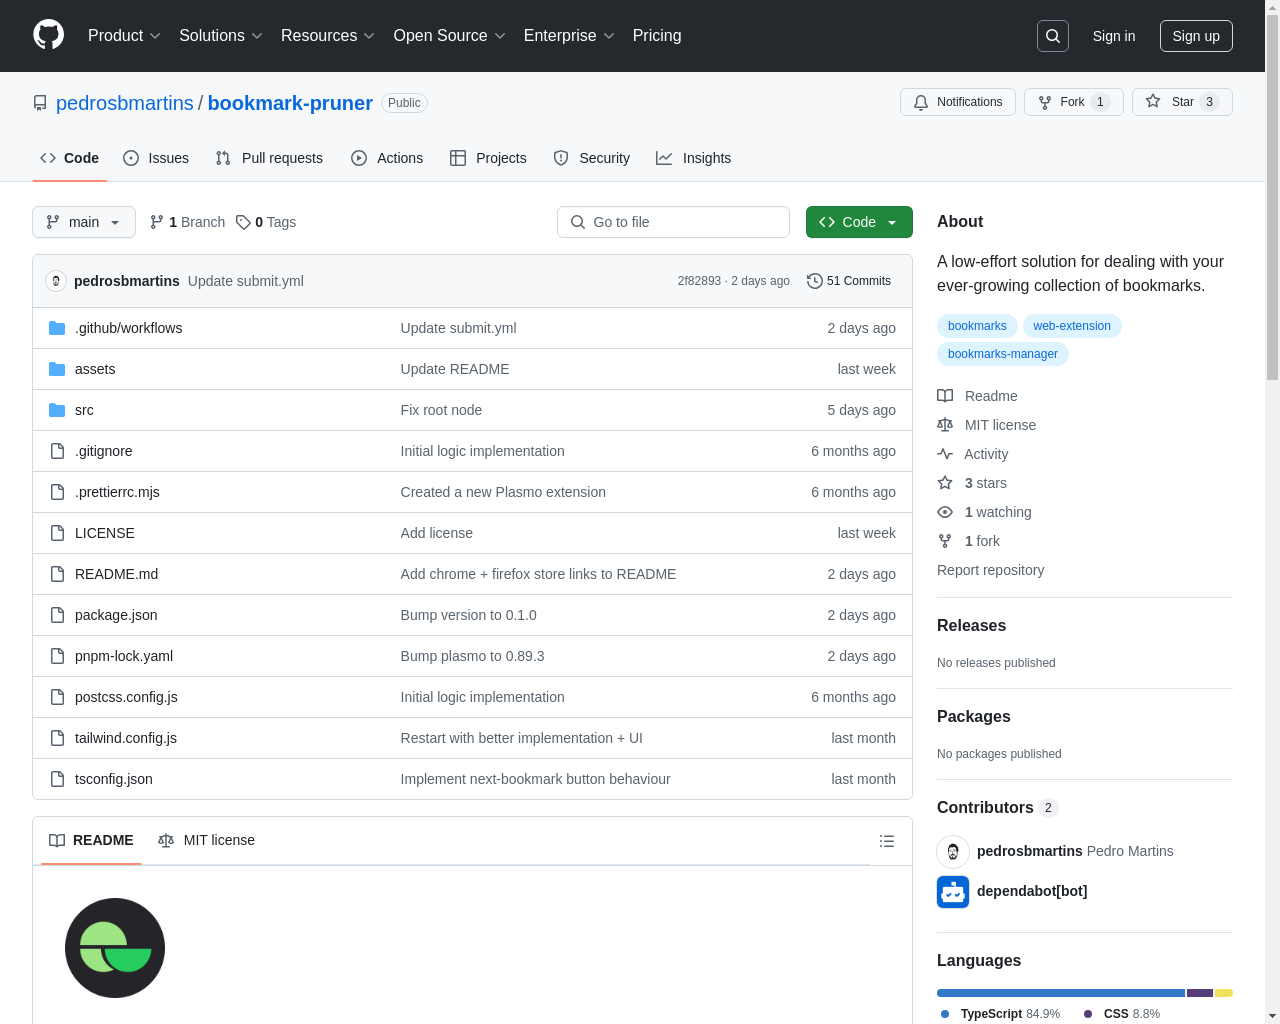
Task: Focus the Go to file search field
Action: [x=673, y=222]
